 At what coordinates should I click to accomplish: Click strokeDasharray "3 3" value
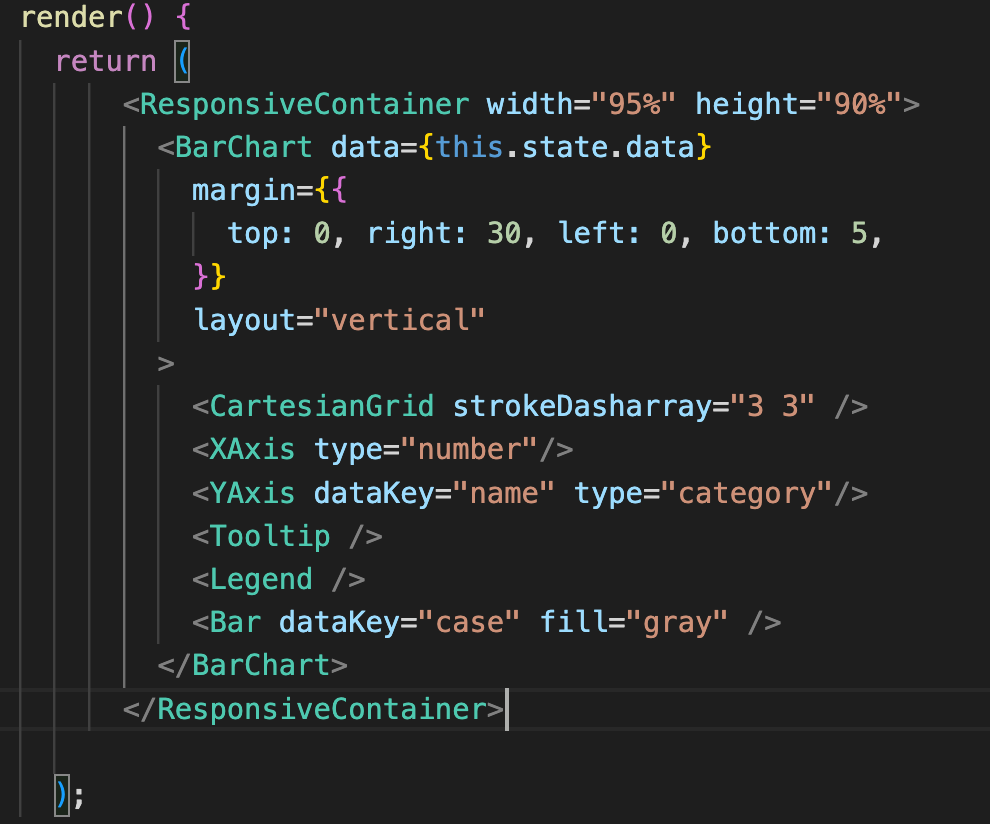[773, 406]
